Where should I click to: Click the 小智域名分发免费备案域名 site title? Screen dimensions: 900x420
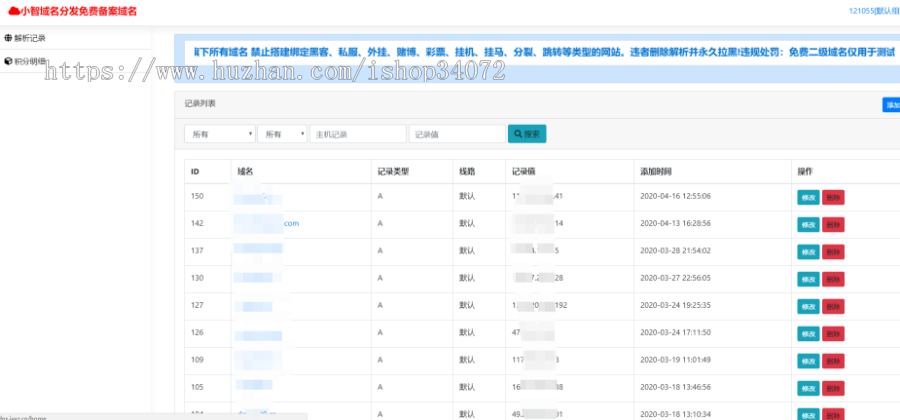[79, 11]
